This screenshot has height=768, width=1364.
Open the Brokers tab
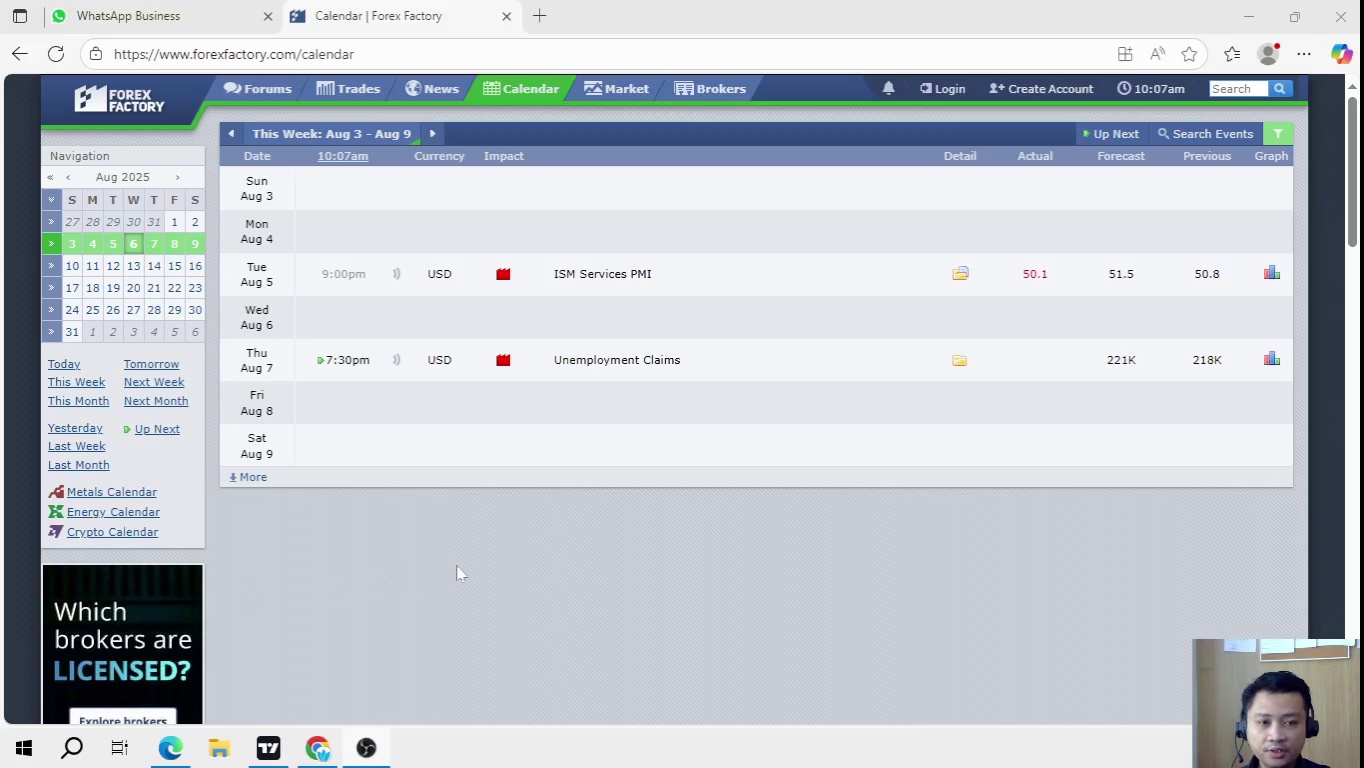coord(710,89)
